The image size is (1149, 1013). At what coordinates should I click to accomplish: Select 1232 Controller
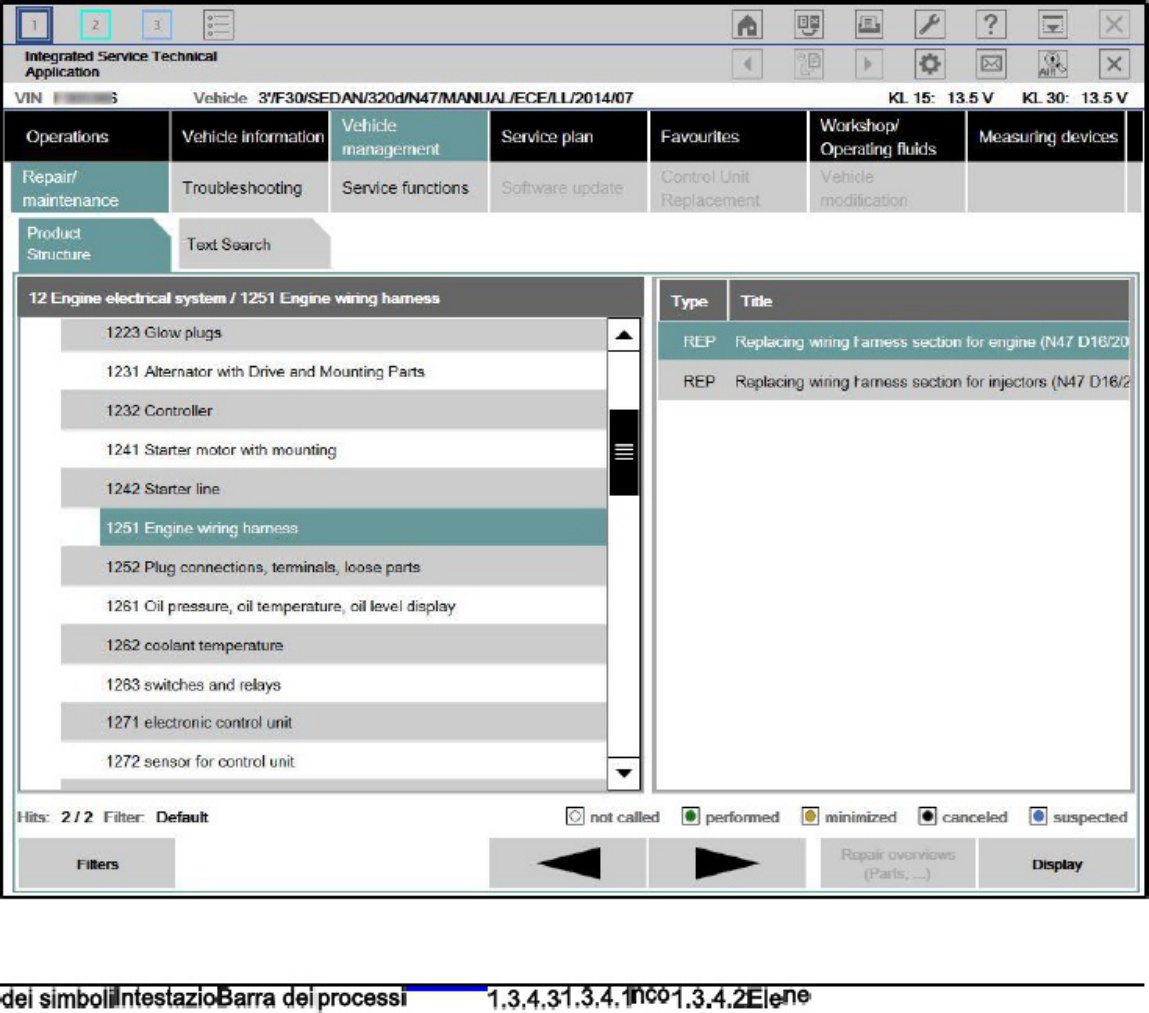coord(333,410)
